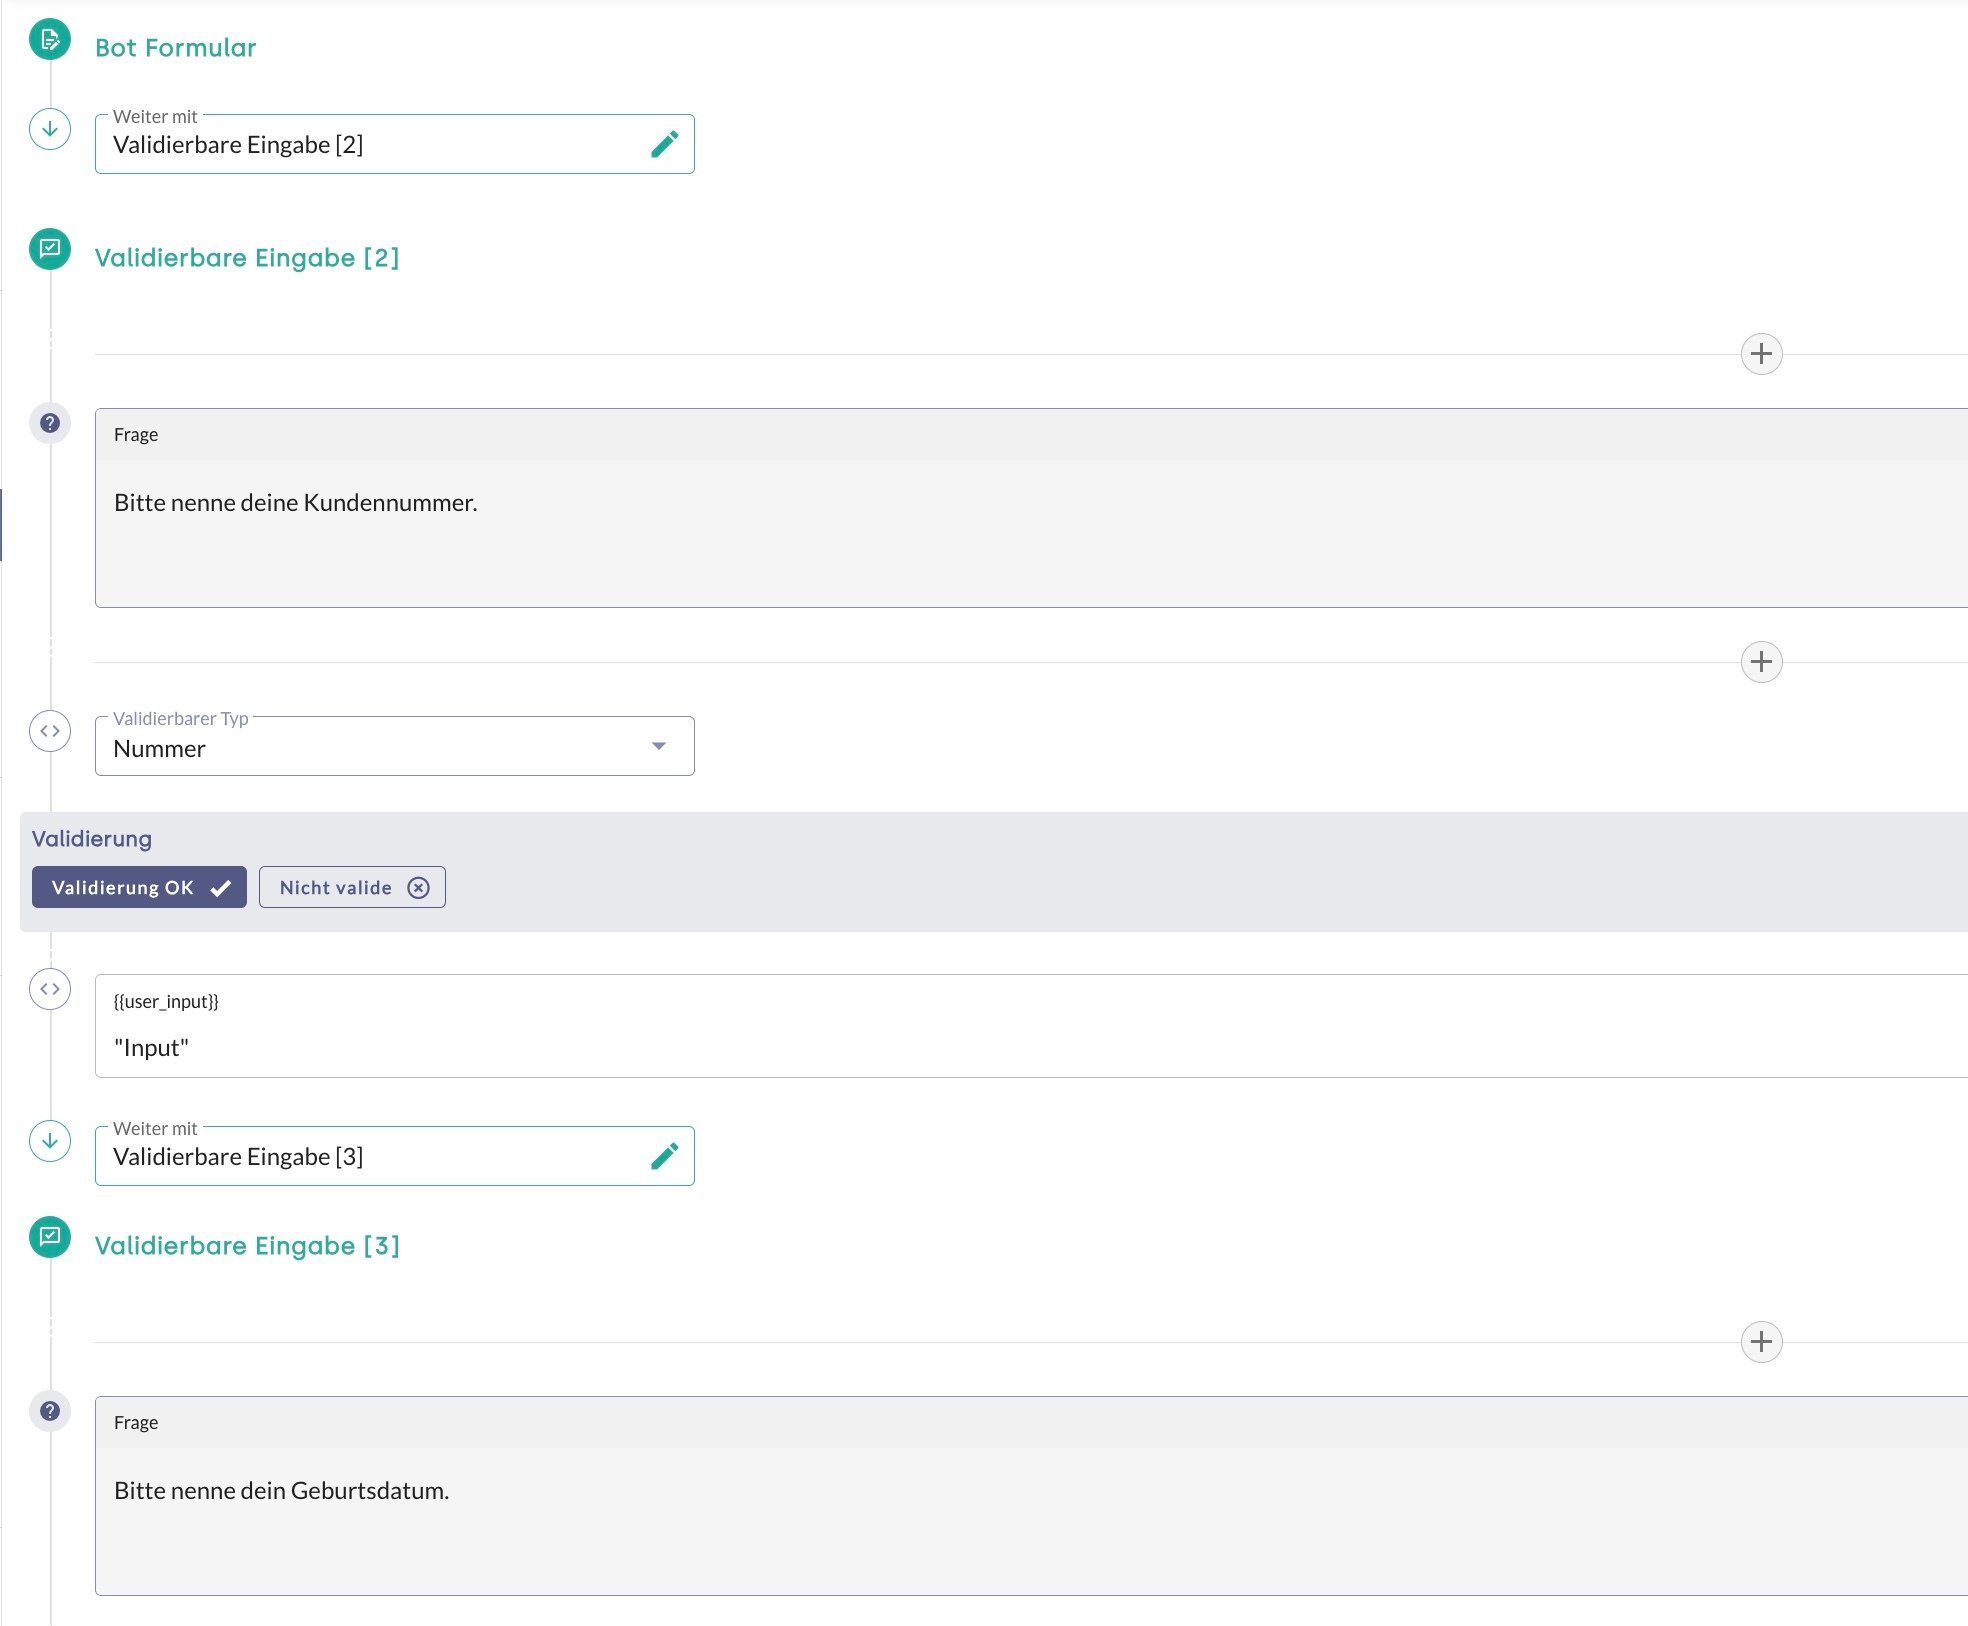
Task: Click code brackets icon beside user_input field
Action: [x=49, y=989]
